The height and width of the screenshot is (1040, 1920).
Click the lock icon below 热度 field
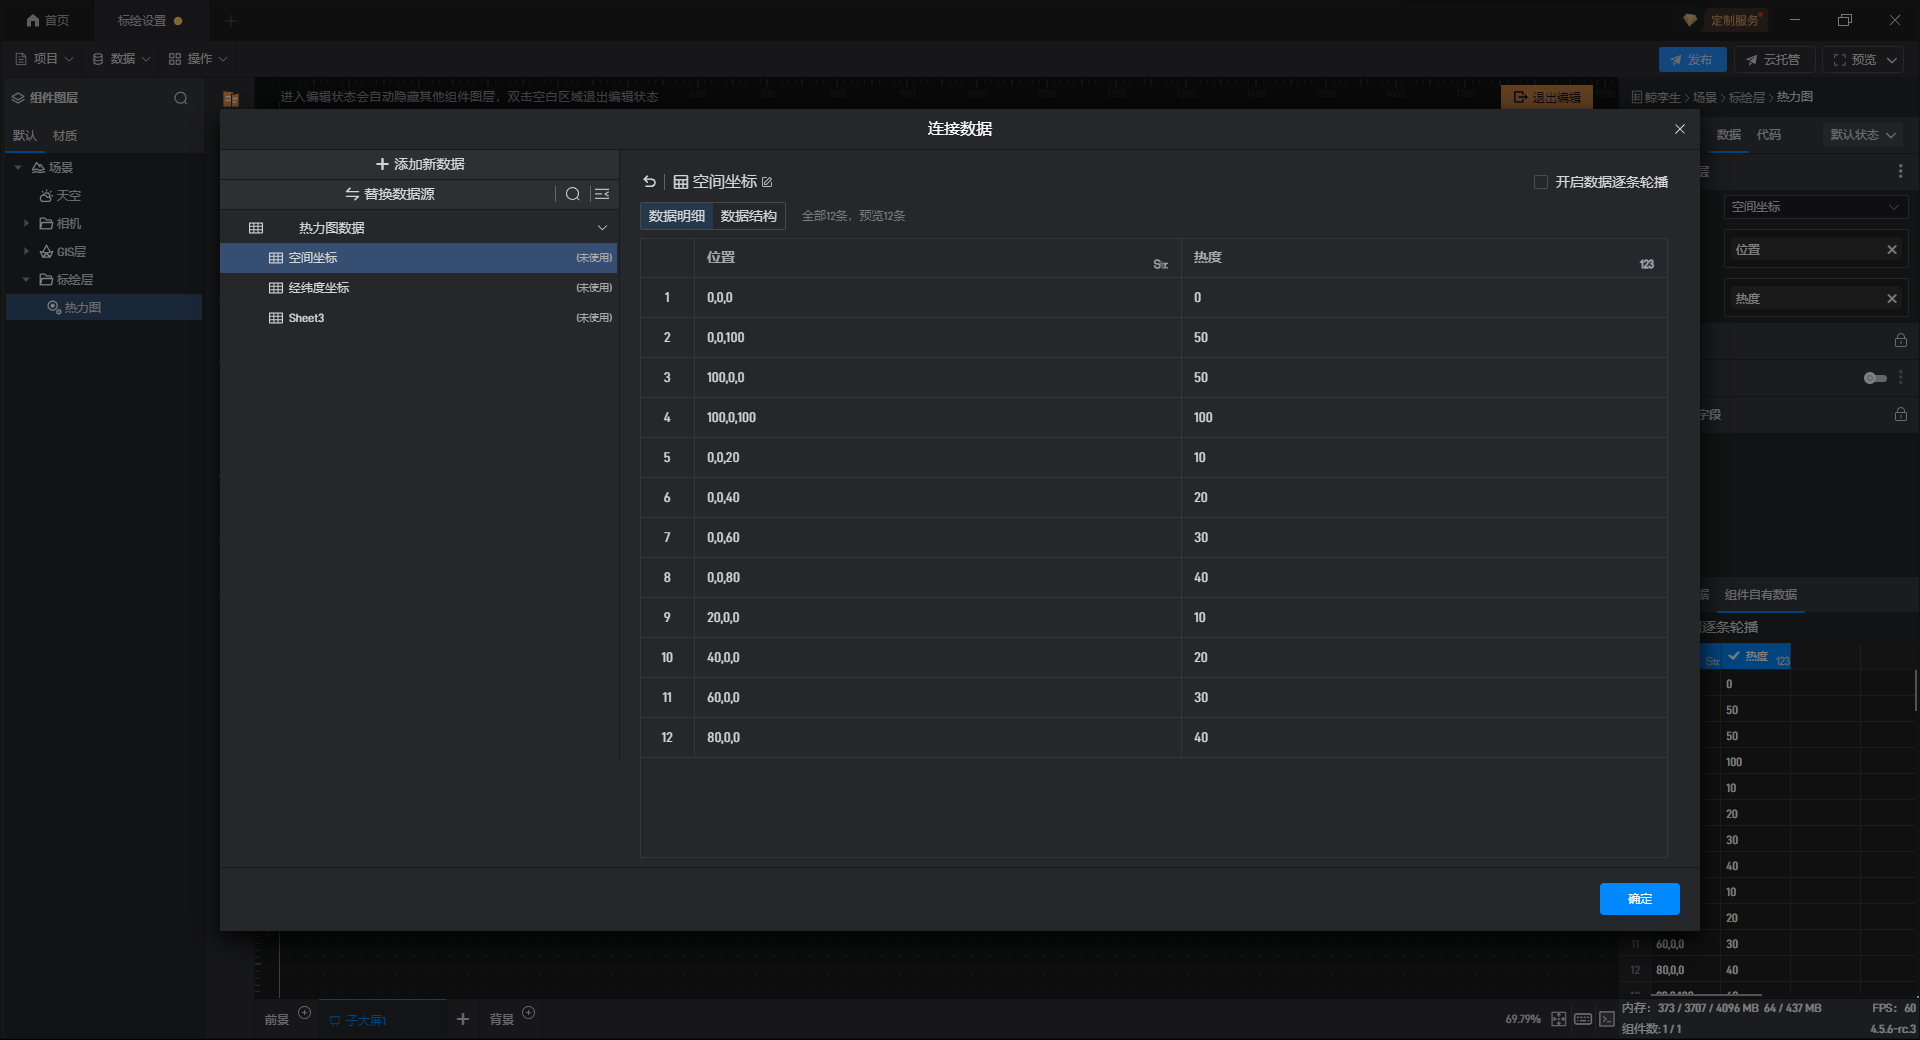[1900, 341]
